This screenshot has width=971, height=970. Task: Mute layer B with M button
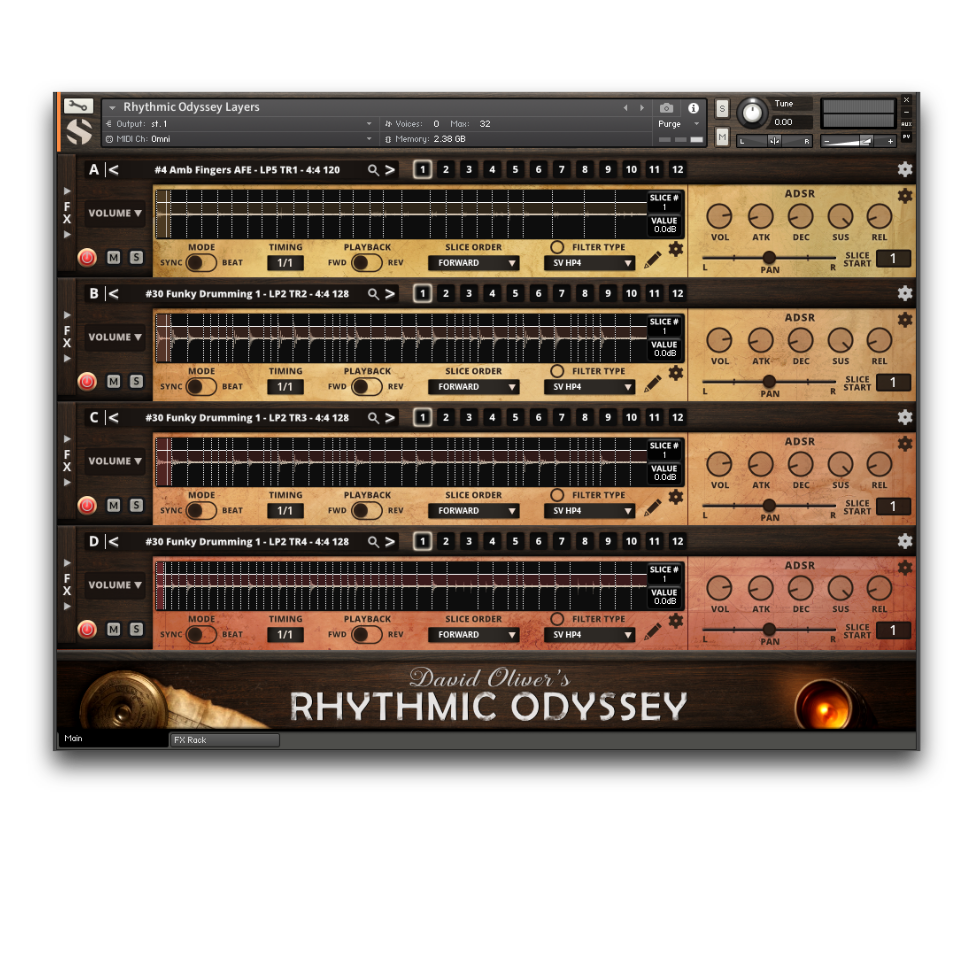pyautogui.click(x=113, y=381)
